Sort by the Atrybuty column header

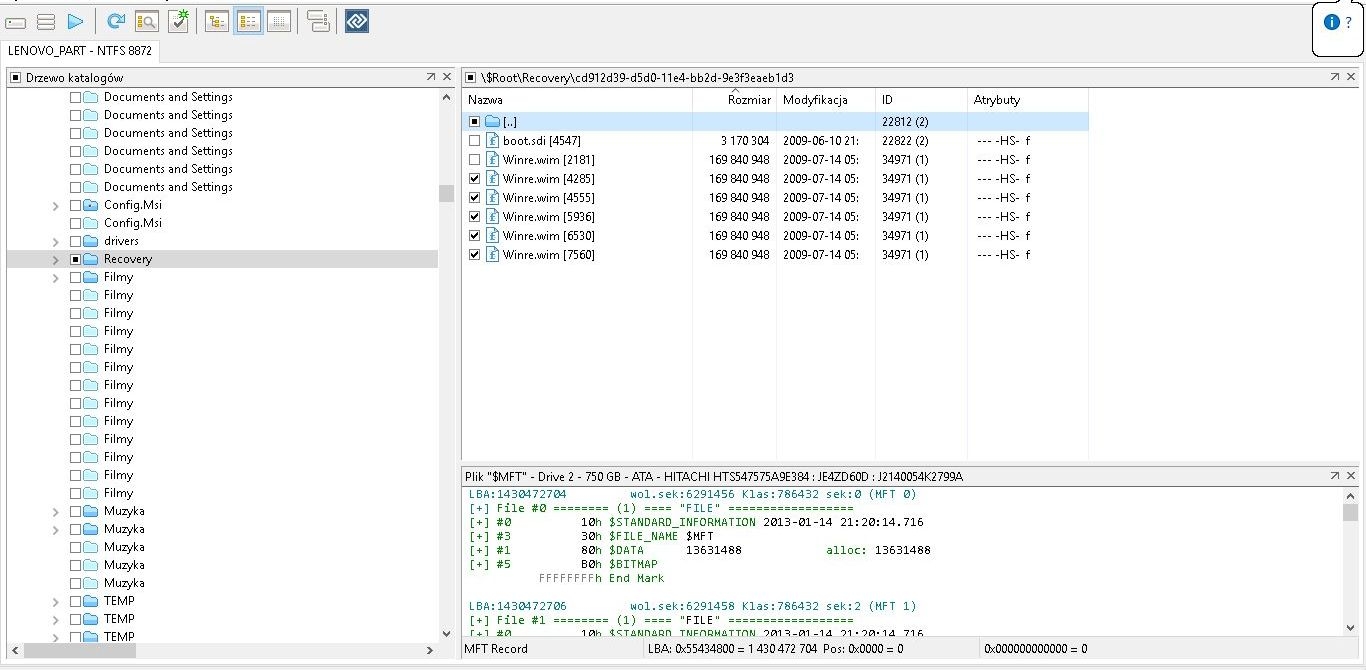(x=1027, y=100)
